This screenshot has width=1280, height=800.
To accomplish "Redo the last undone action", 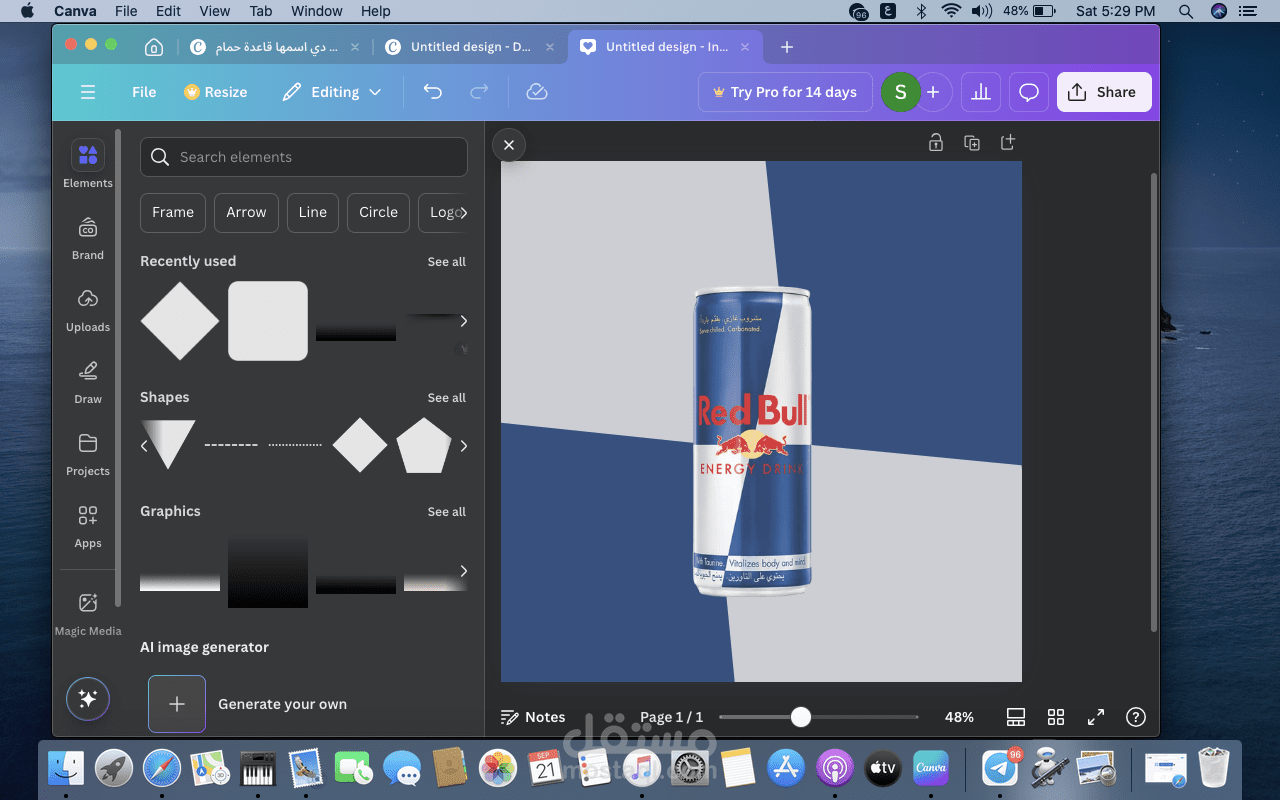I will [479, 92].
